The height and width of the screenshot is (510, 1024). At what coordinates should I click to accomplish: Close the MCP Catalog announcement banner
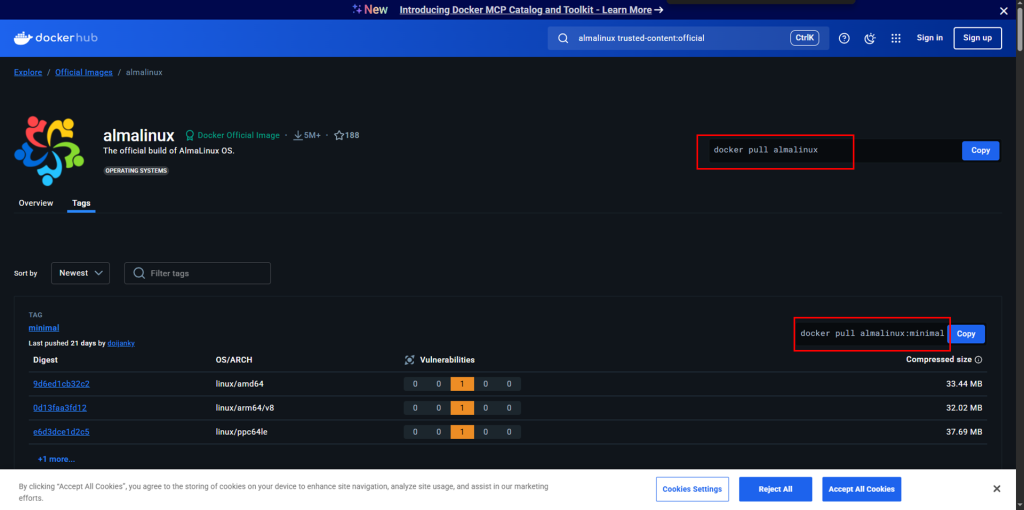[1004, 10]
